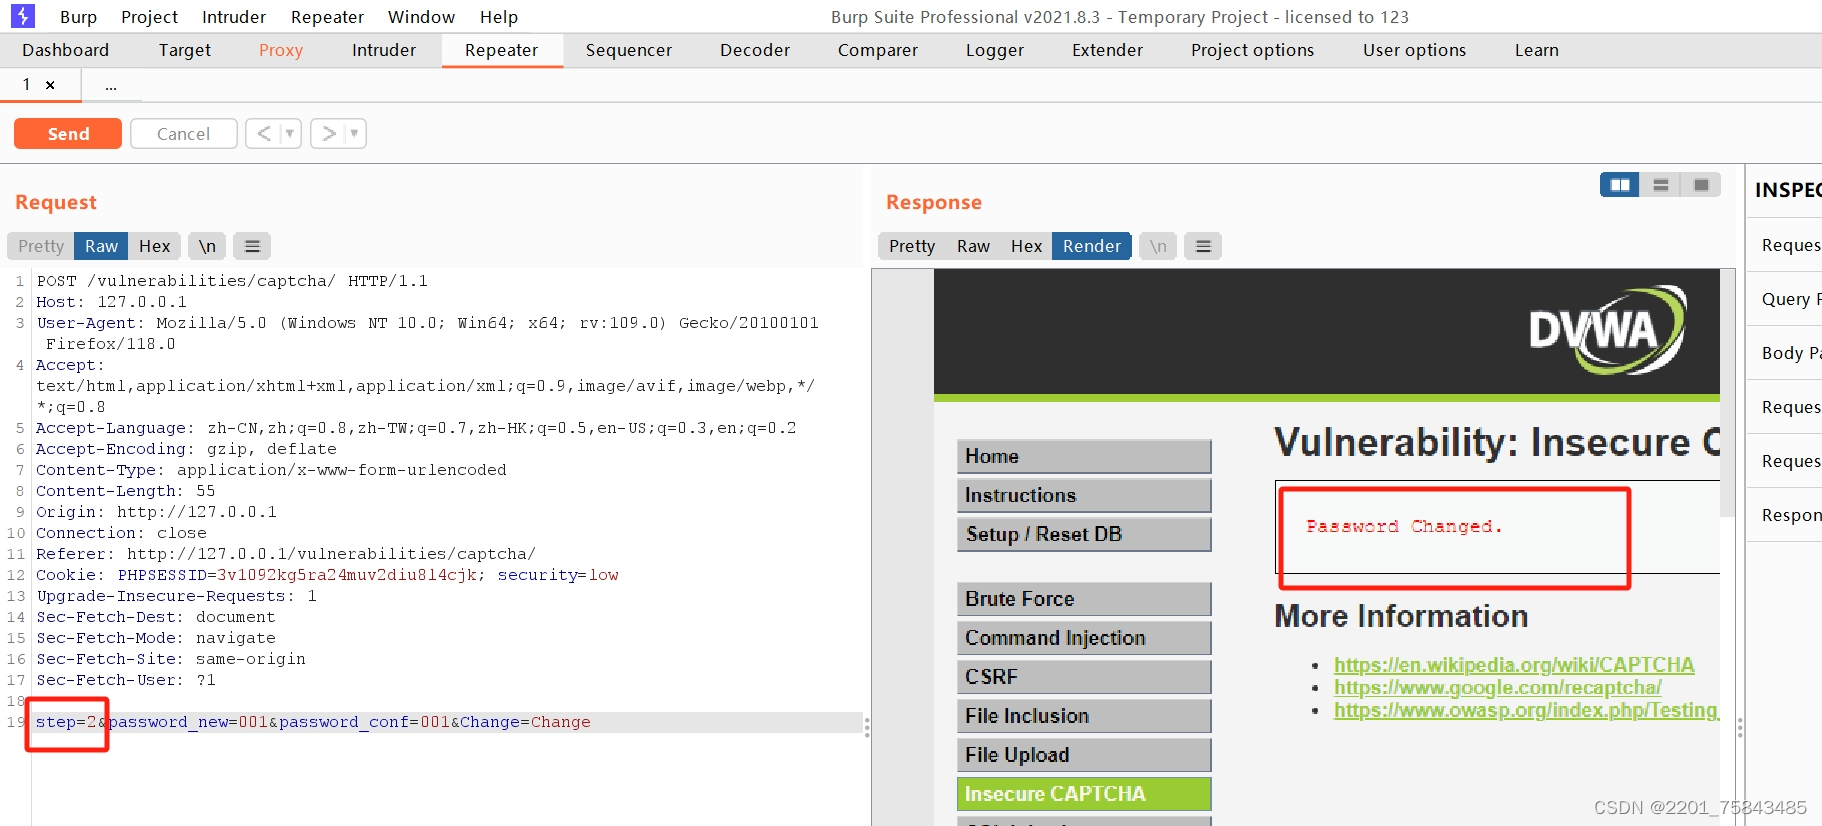This screenshot has width=1822, height=826.
Task: Open Insecure CAPTCHA in DVWA menu
Action: (x=1084, y=794)
